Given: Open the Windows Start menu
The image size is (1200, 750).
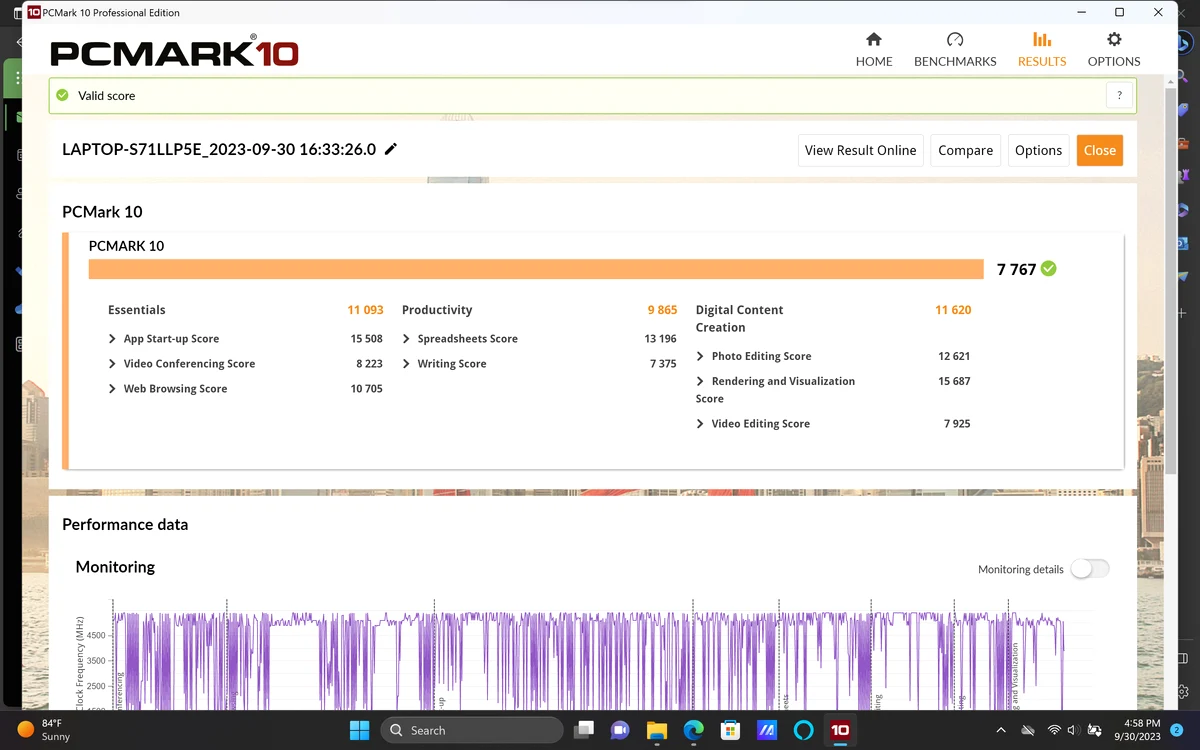Looking at the screenshot, I should point(359,730).
